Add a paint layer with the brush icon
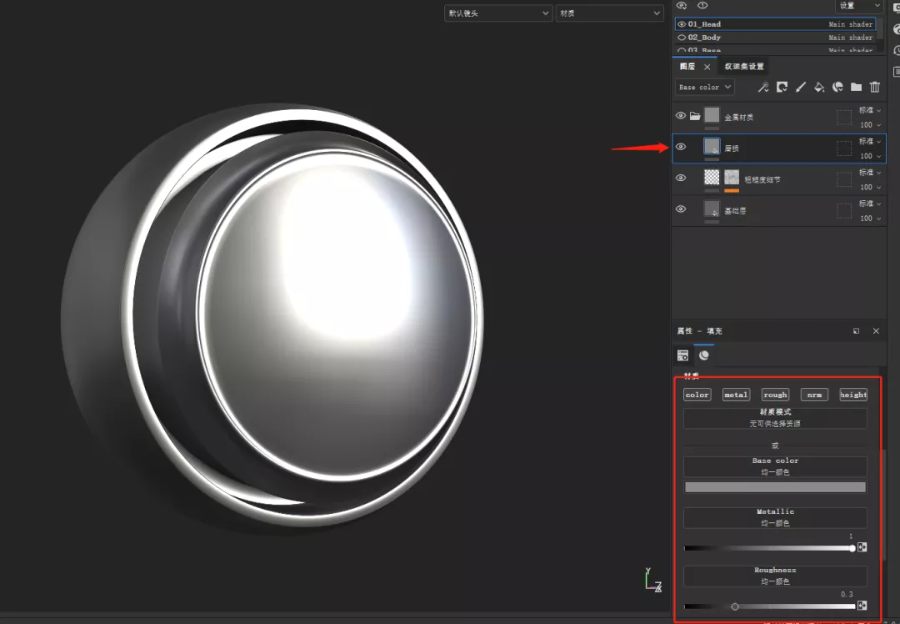The image size is (900, 624). 801,87
